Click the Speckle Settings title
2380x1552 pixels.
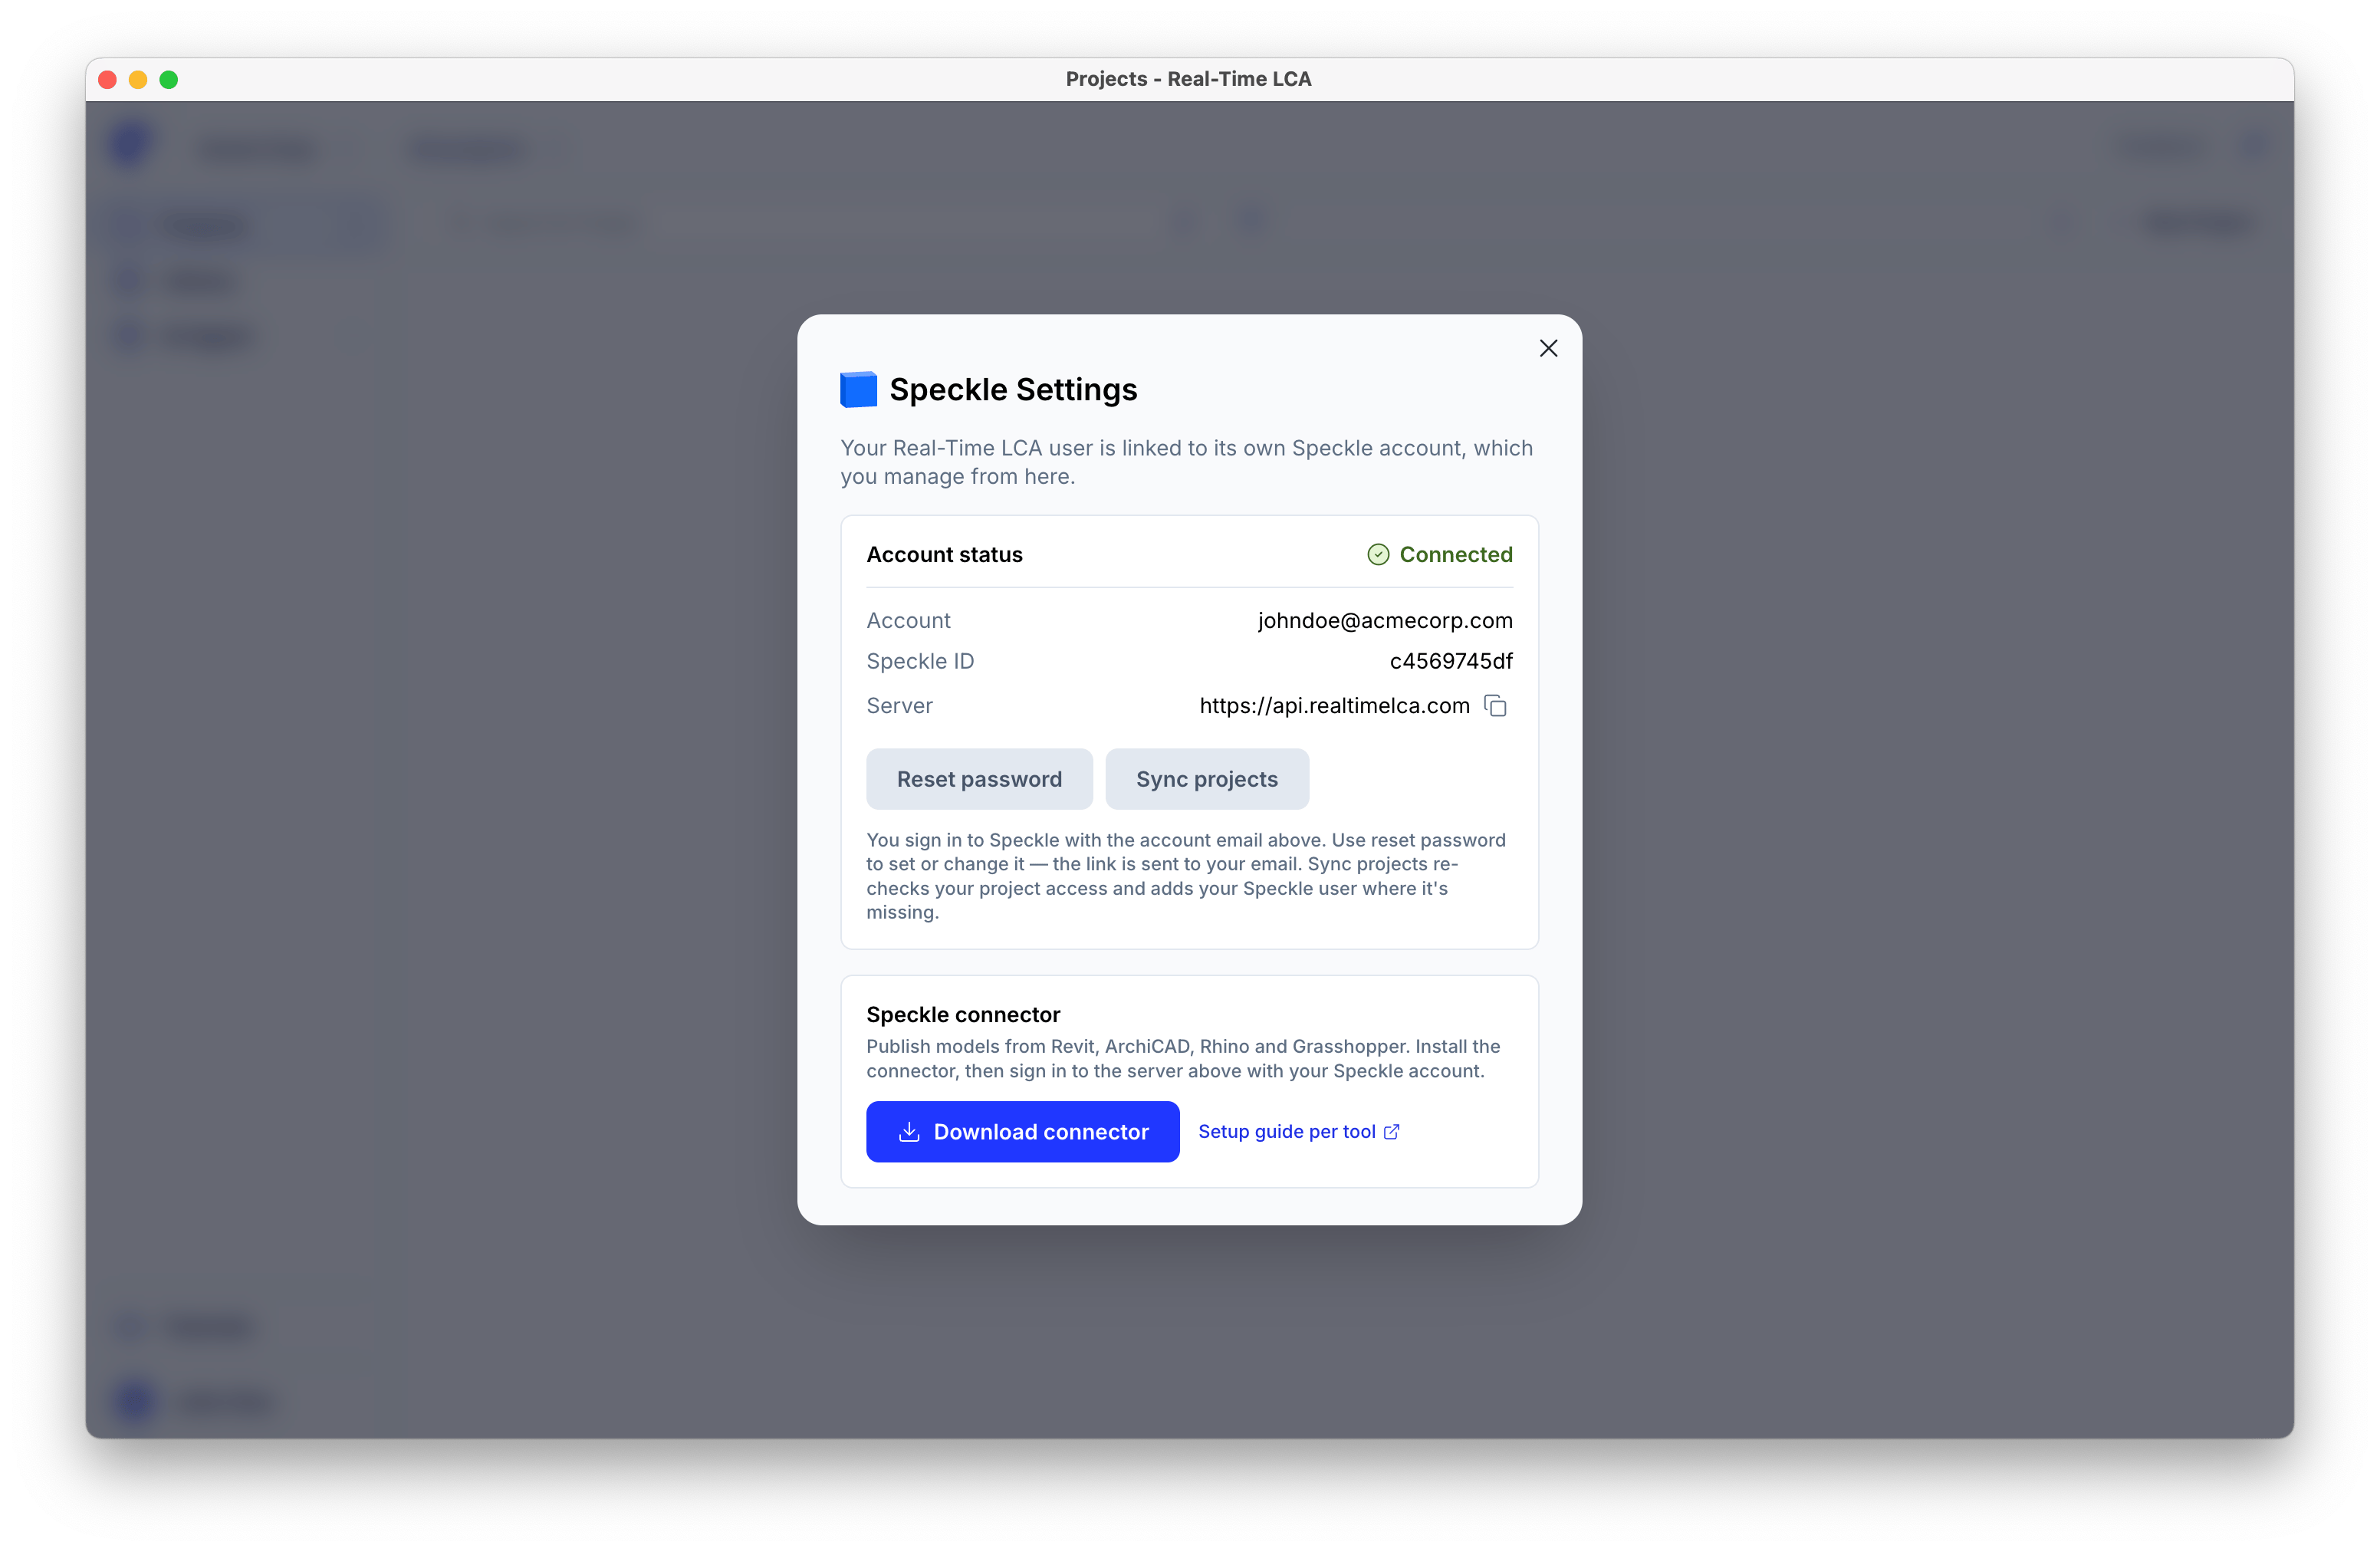pyautogui.click(x=1013, y=390)
